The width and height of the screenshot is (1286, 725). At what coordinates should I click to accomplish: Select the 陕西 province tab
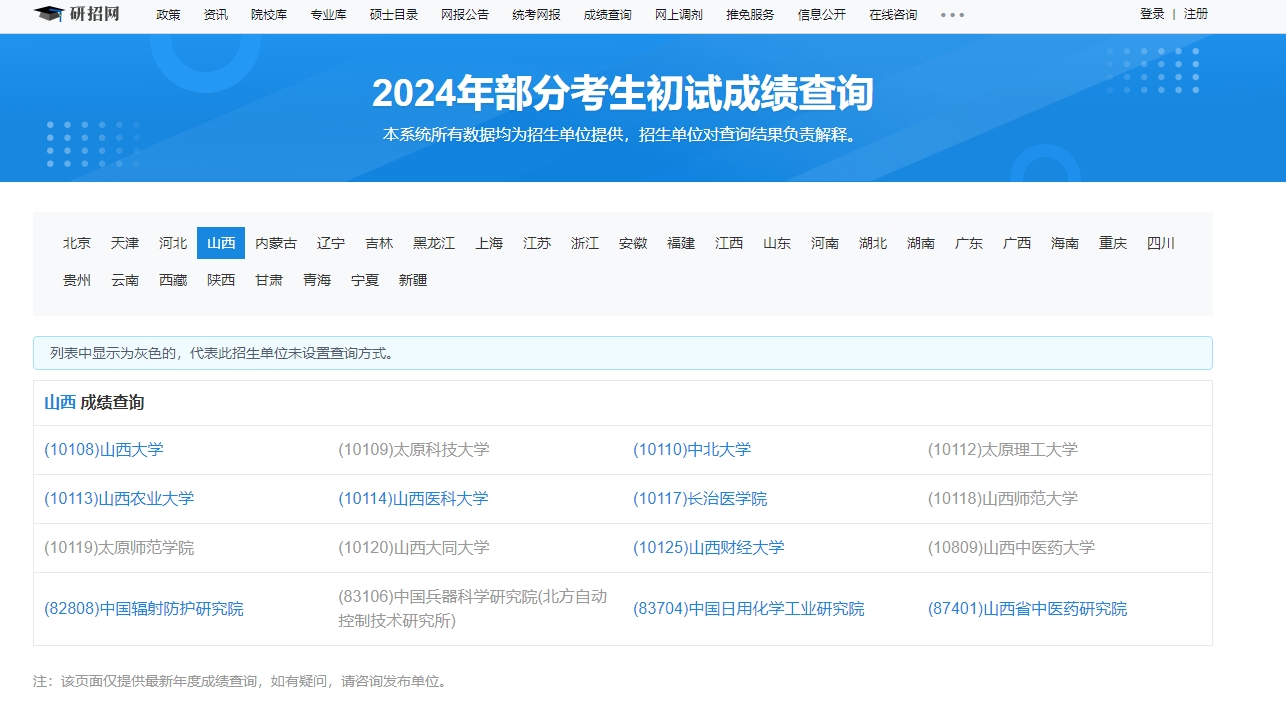click(221, 280)
